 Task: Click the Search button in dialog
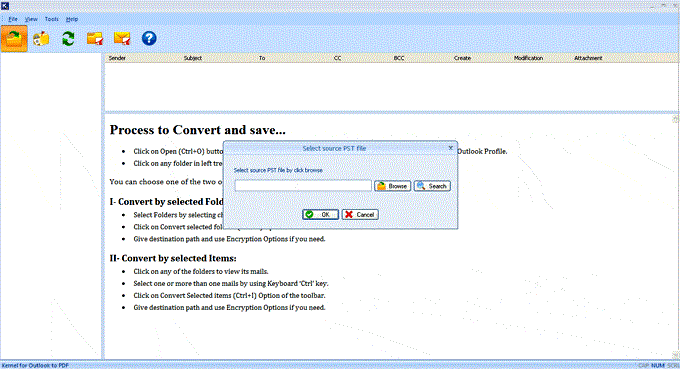pyautogui.click(x=432, y=186)
